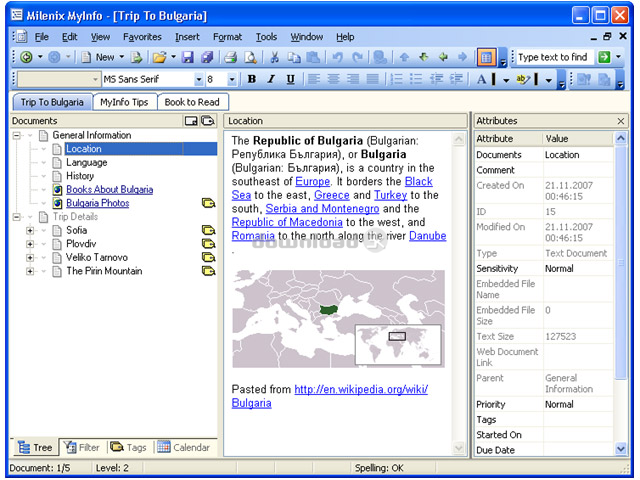
Task: Select the History document in tree
Action: coord(80,176)
